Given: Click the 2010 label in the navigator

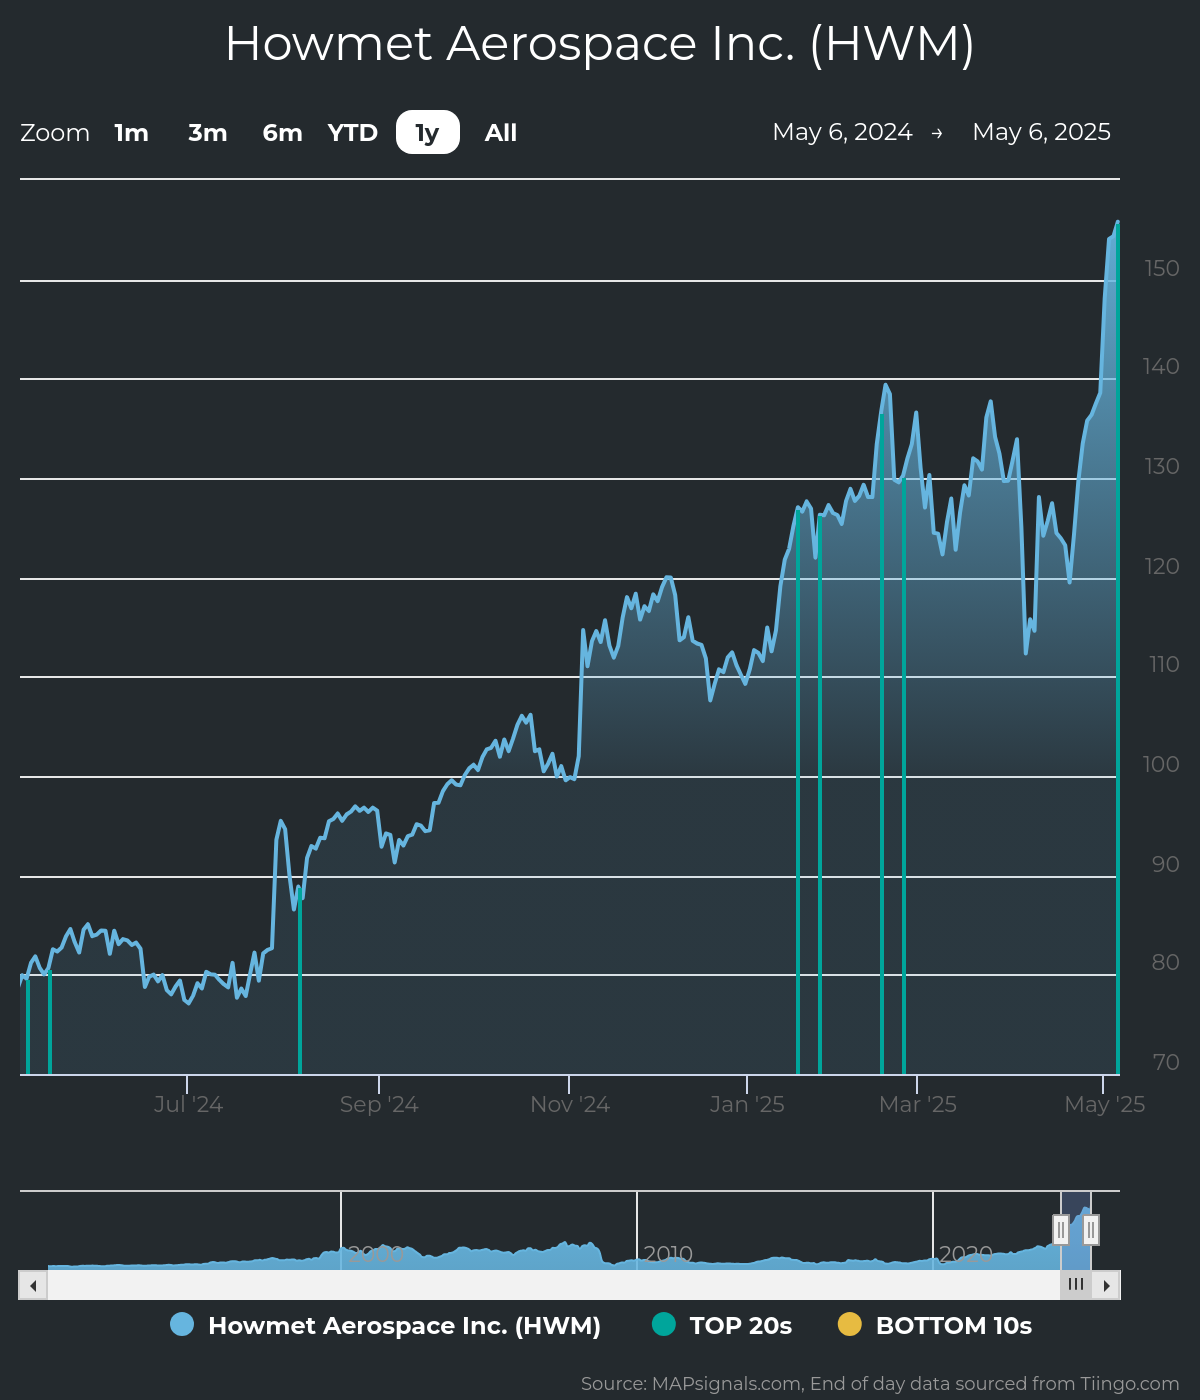Looking at the screenshot, I should 668,1254.
